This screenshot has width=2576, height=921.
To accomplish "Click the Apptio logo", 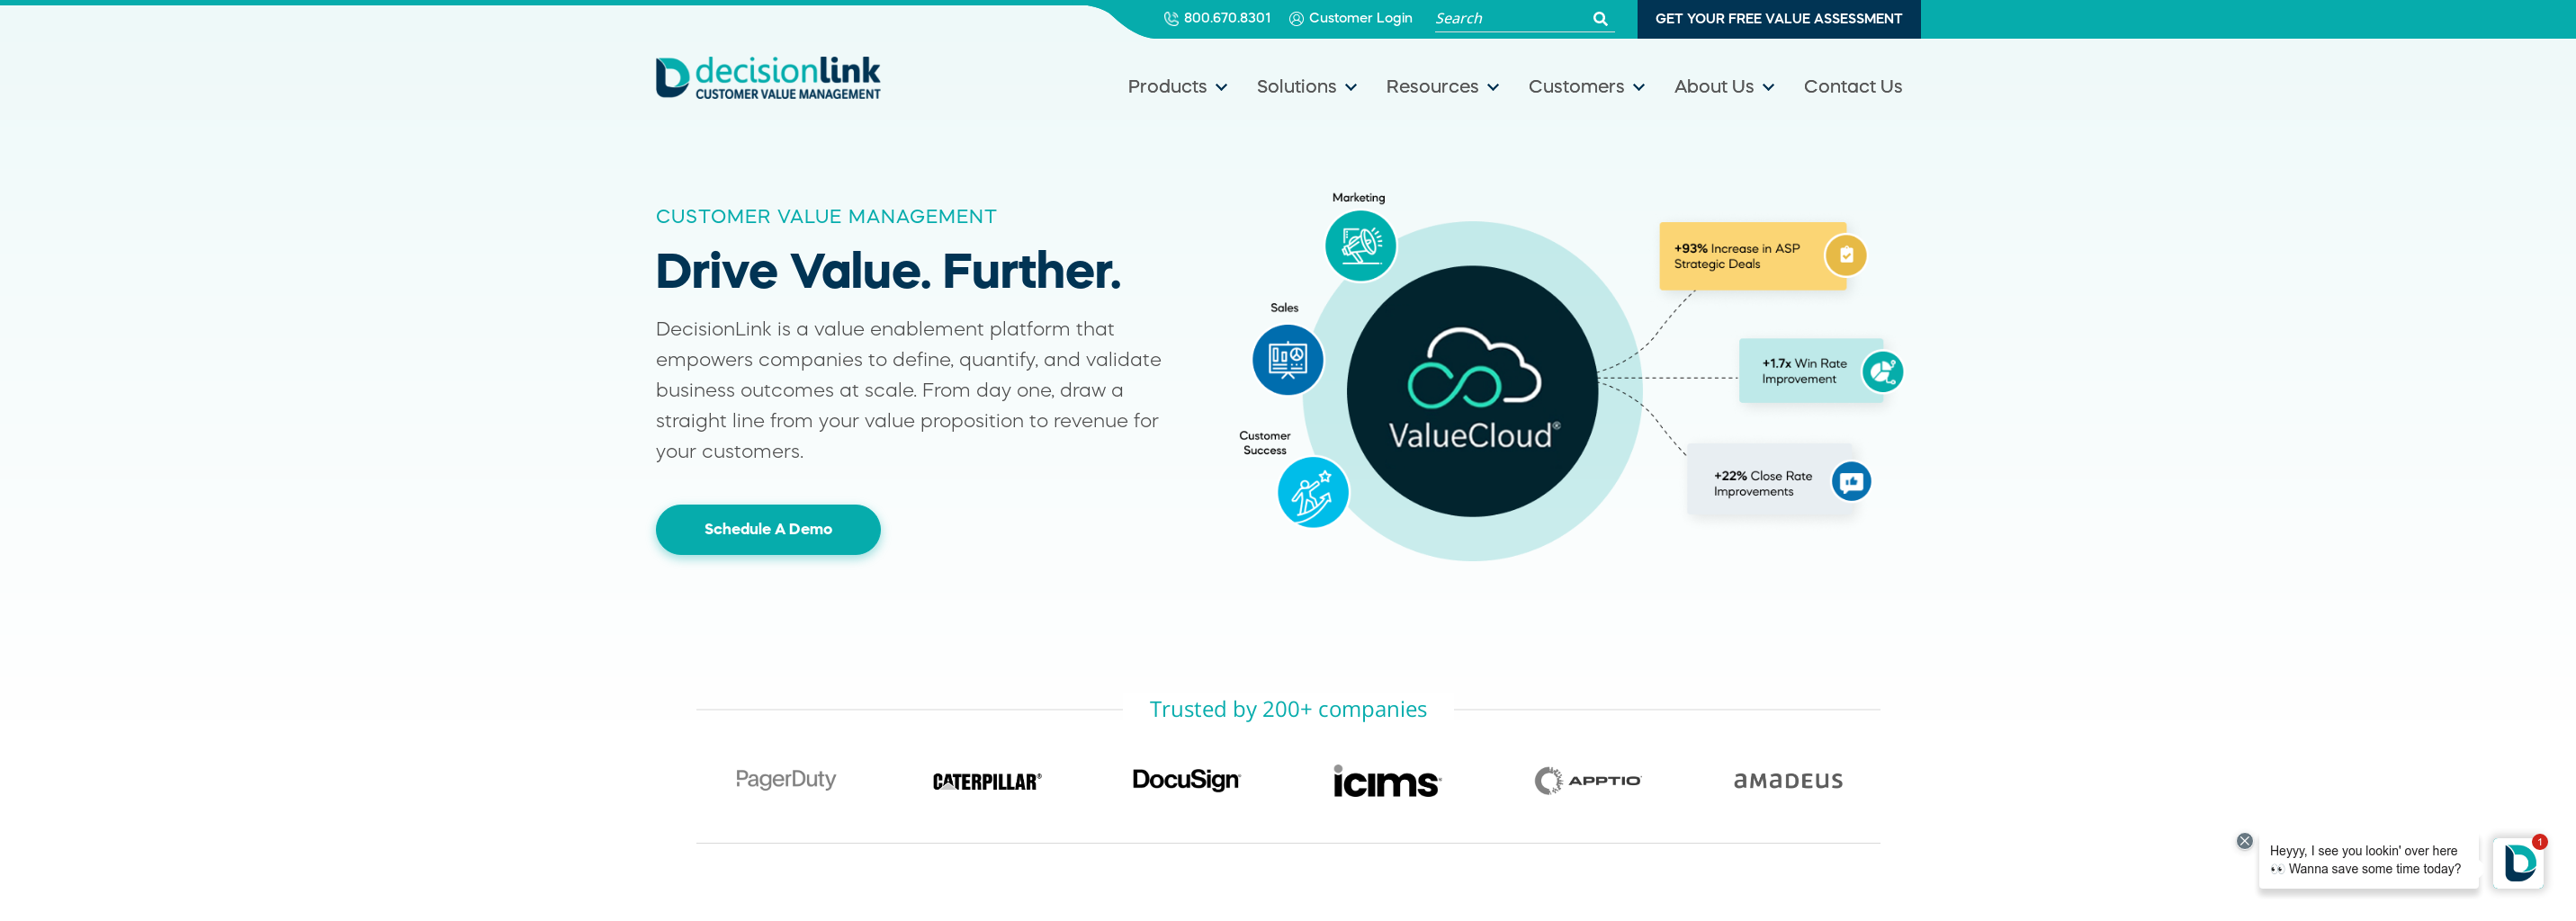I will pos(1588,780).
